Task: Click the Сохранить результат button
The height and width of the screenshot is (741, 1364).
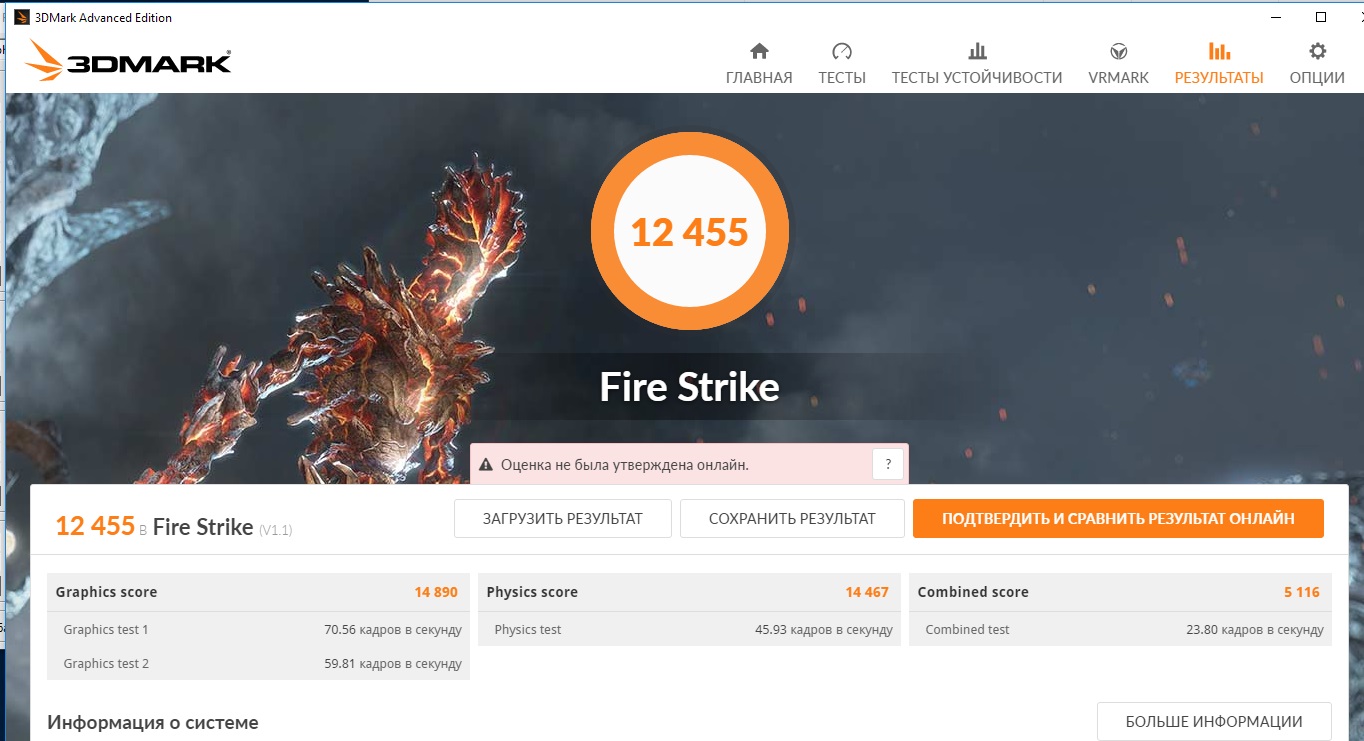Action: point(792,519)
